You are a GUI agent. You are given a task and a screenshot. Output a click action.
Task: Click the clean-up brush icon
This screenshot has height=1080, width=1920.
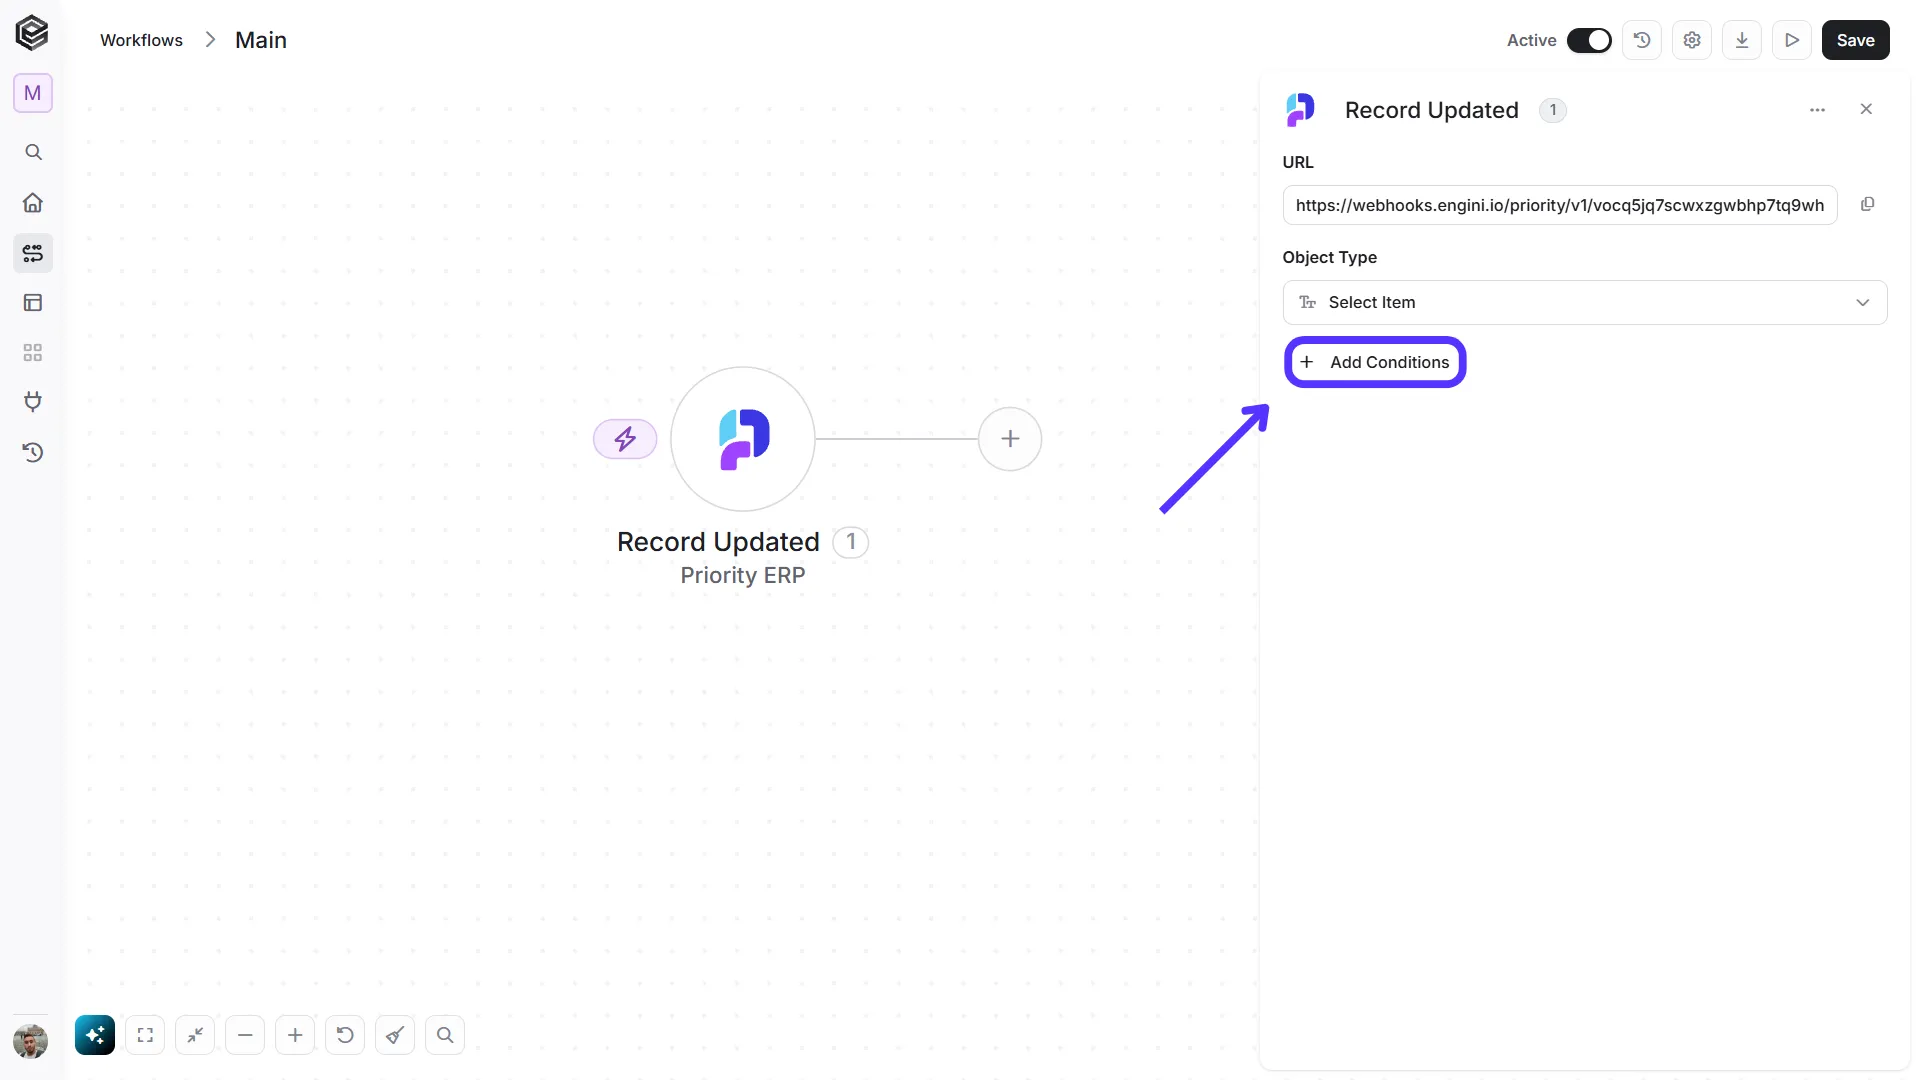[x=395, y=1035]
